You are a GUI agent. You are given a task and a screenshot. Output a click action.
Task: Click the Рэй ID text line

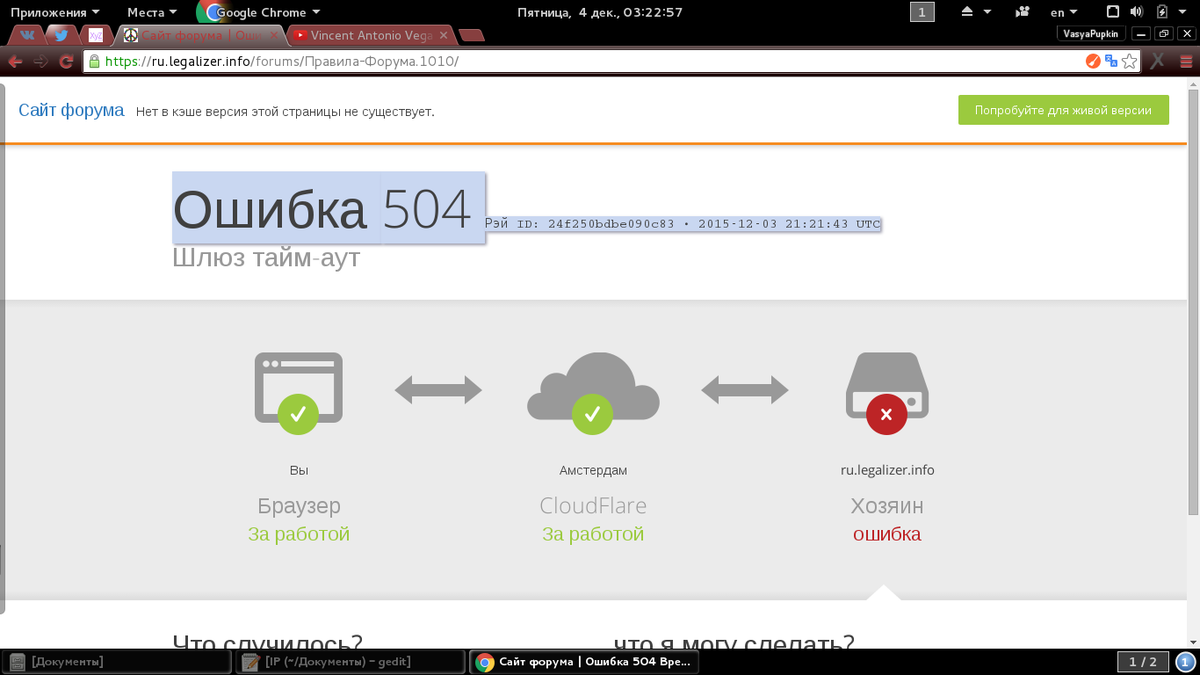[x=683, y=224]
